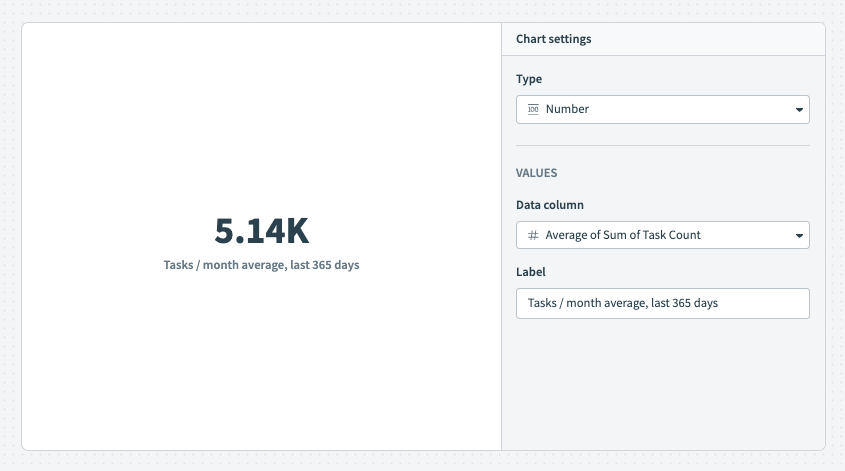Click the divider line under Type dropdown
Screen dimensions: 845x471
tap(662, 146)
